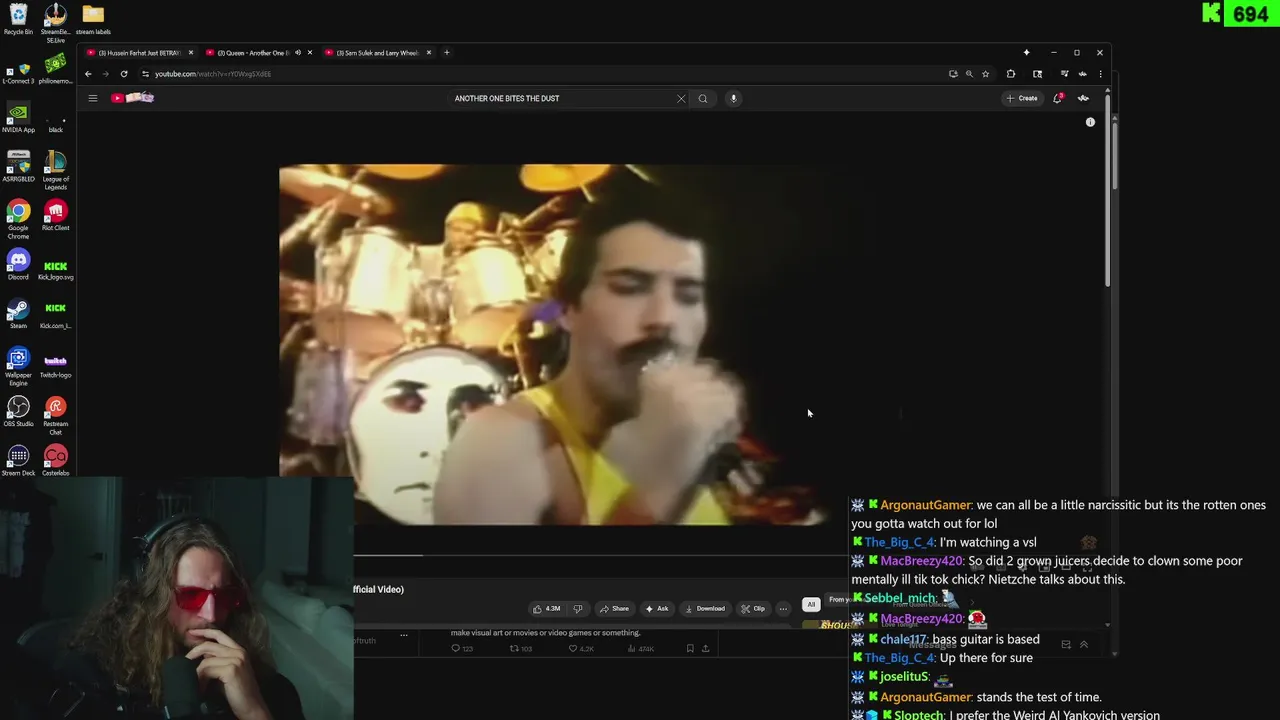The image size is (1280, 720).
Task: Select the Kick_logo.svg desktop file
Action: (x=55, y=269)
